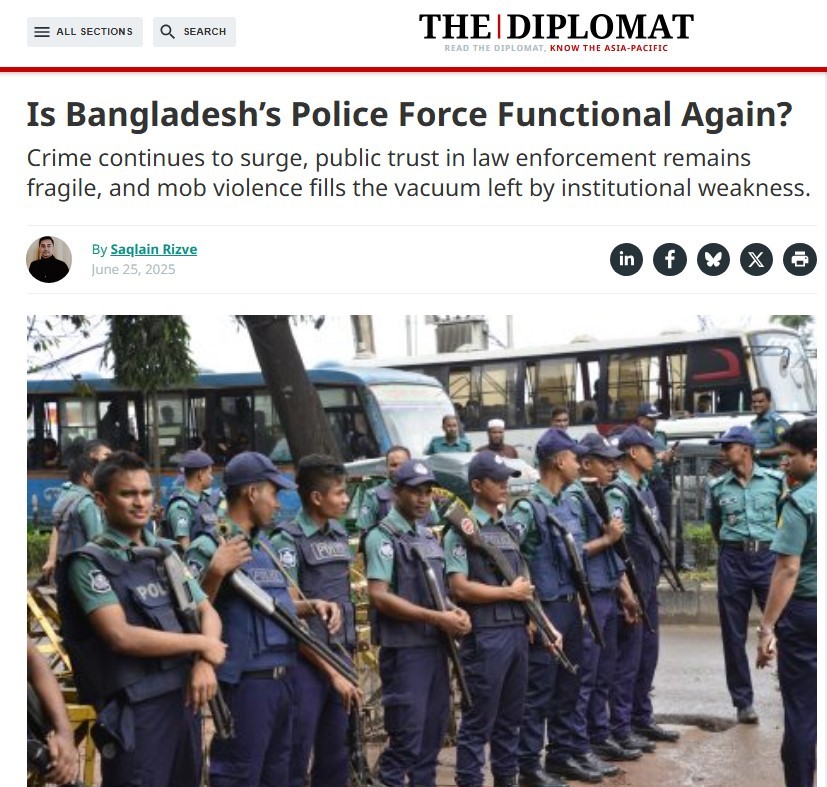Share via the Bluesky butterfly icon

click(713, 259)
